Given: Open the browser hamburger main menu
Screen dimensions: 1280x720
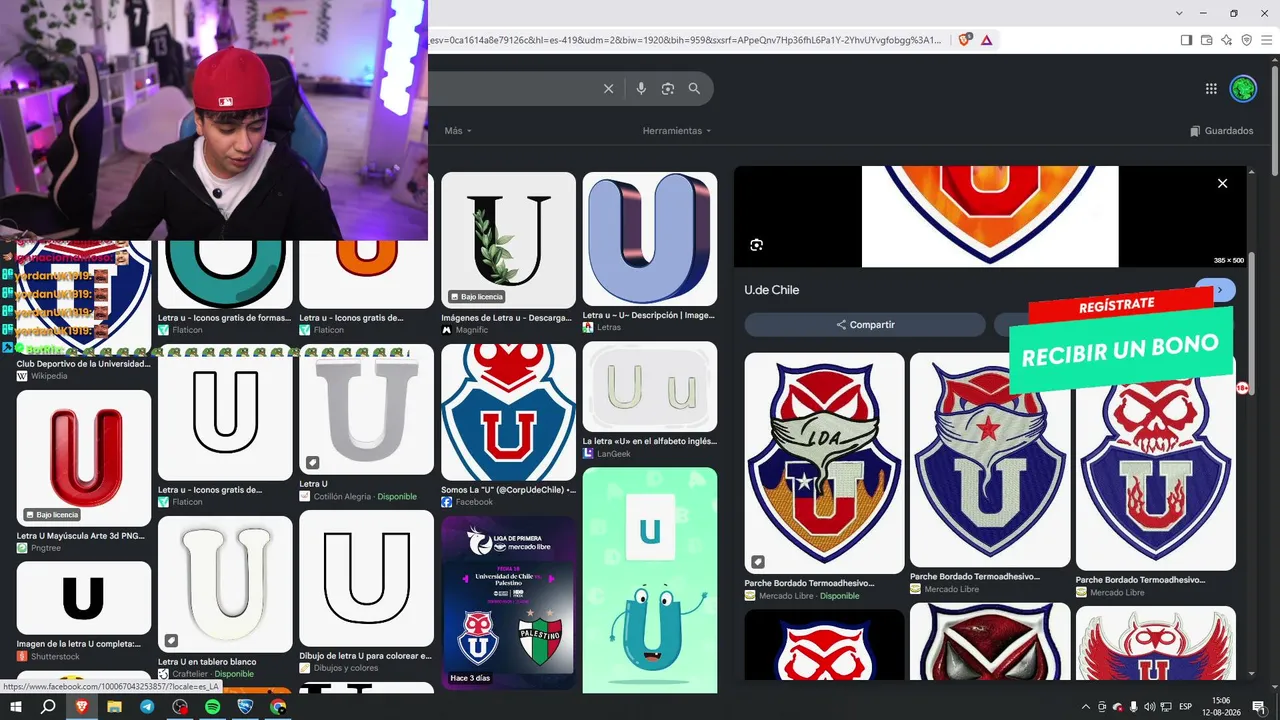Looking at the screenshot, I should (1266, 40).
